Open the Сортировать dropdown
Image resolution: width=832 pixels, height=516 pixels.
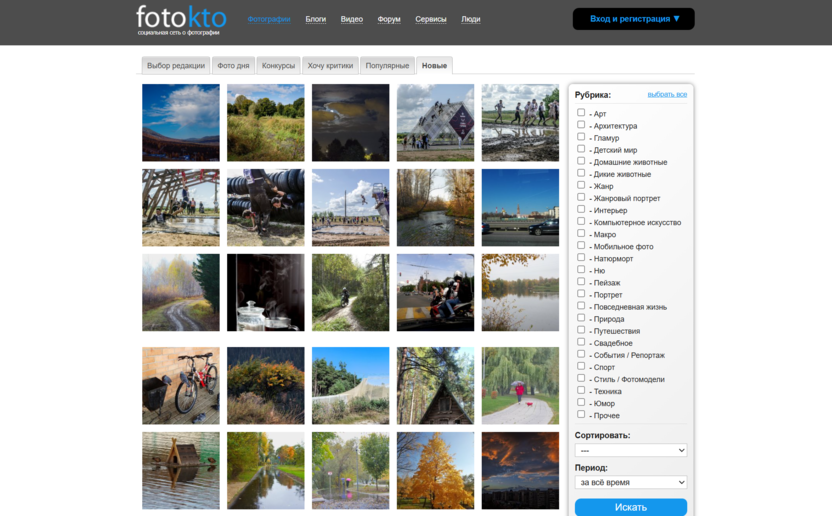pyautogui.click(x=631, y=450)
